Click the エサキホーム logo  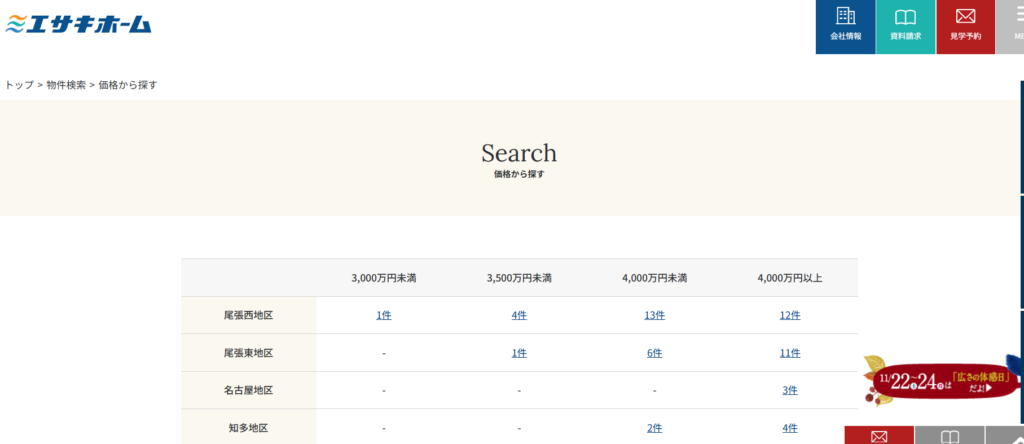click(x=78, y=22)
